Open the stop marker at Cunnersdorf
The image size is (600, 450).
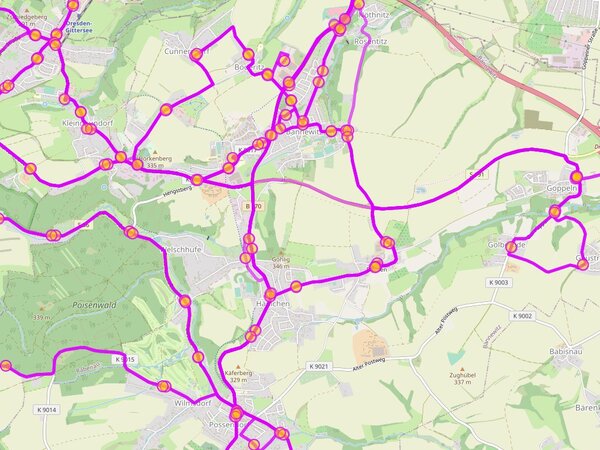(196, 54)
